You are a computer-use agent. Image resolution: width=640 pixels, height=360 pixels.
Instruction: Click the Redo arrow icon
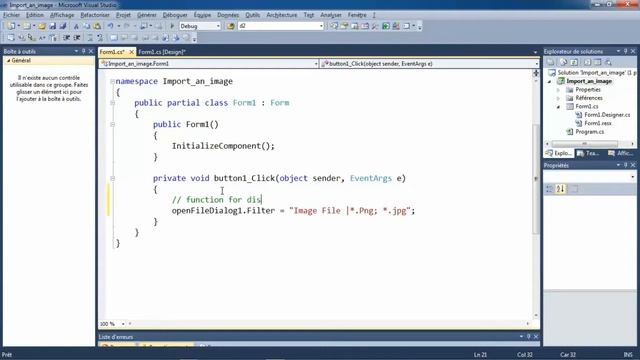tap(127, 26)
